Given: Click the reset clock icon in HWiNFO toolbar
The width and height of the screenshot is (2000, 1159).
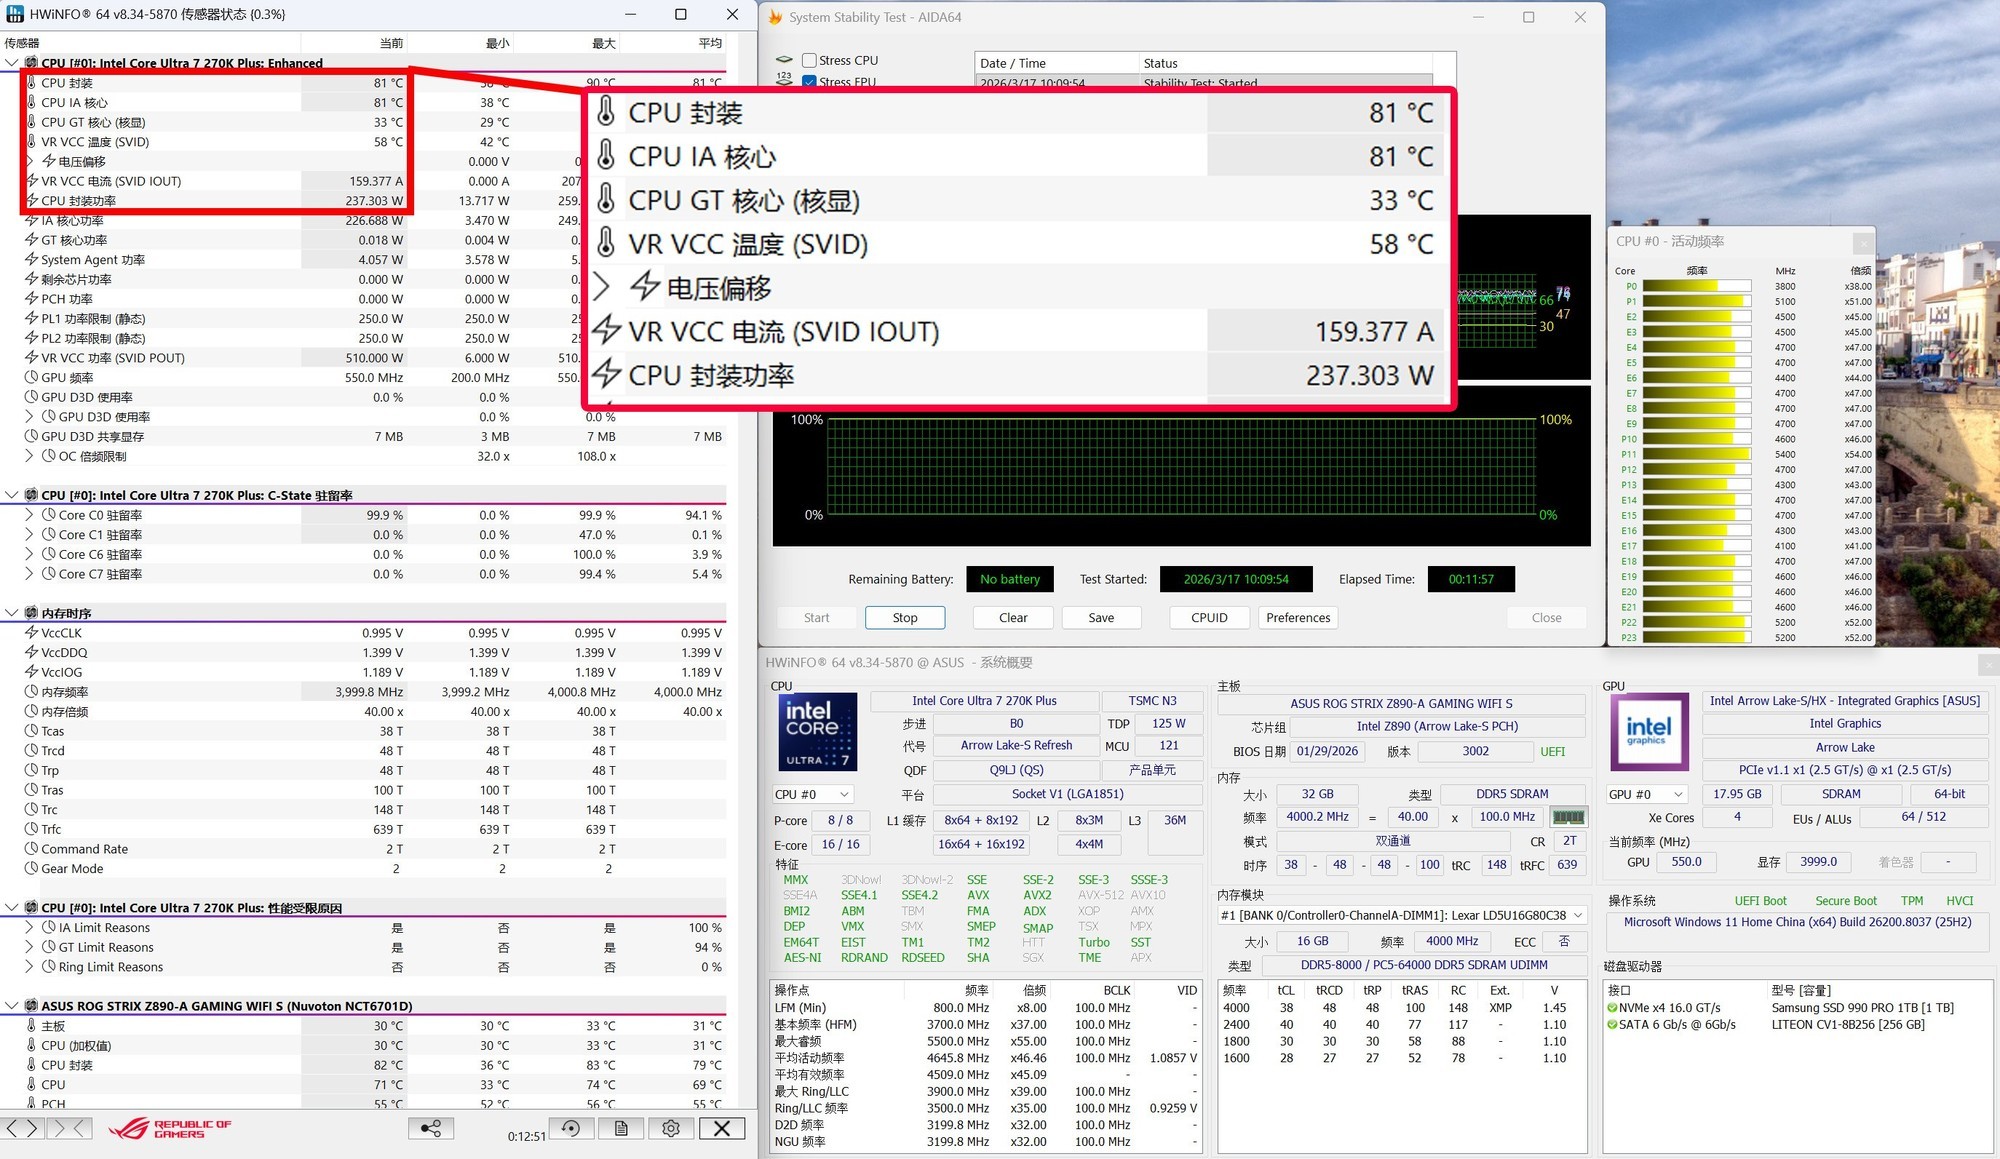Looking at the screenshot, I should click(x=571, y=1128).
